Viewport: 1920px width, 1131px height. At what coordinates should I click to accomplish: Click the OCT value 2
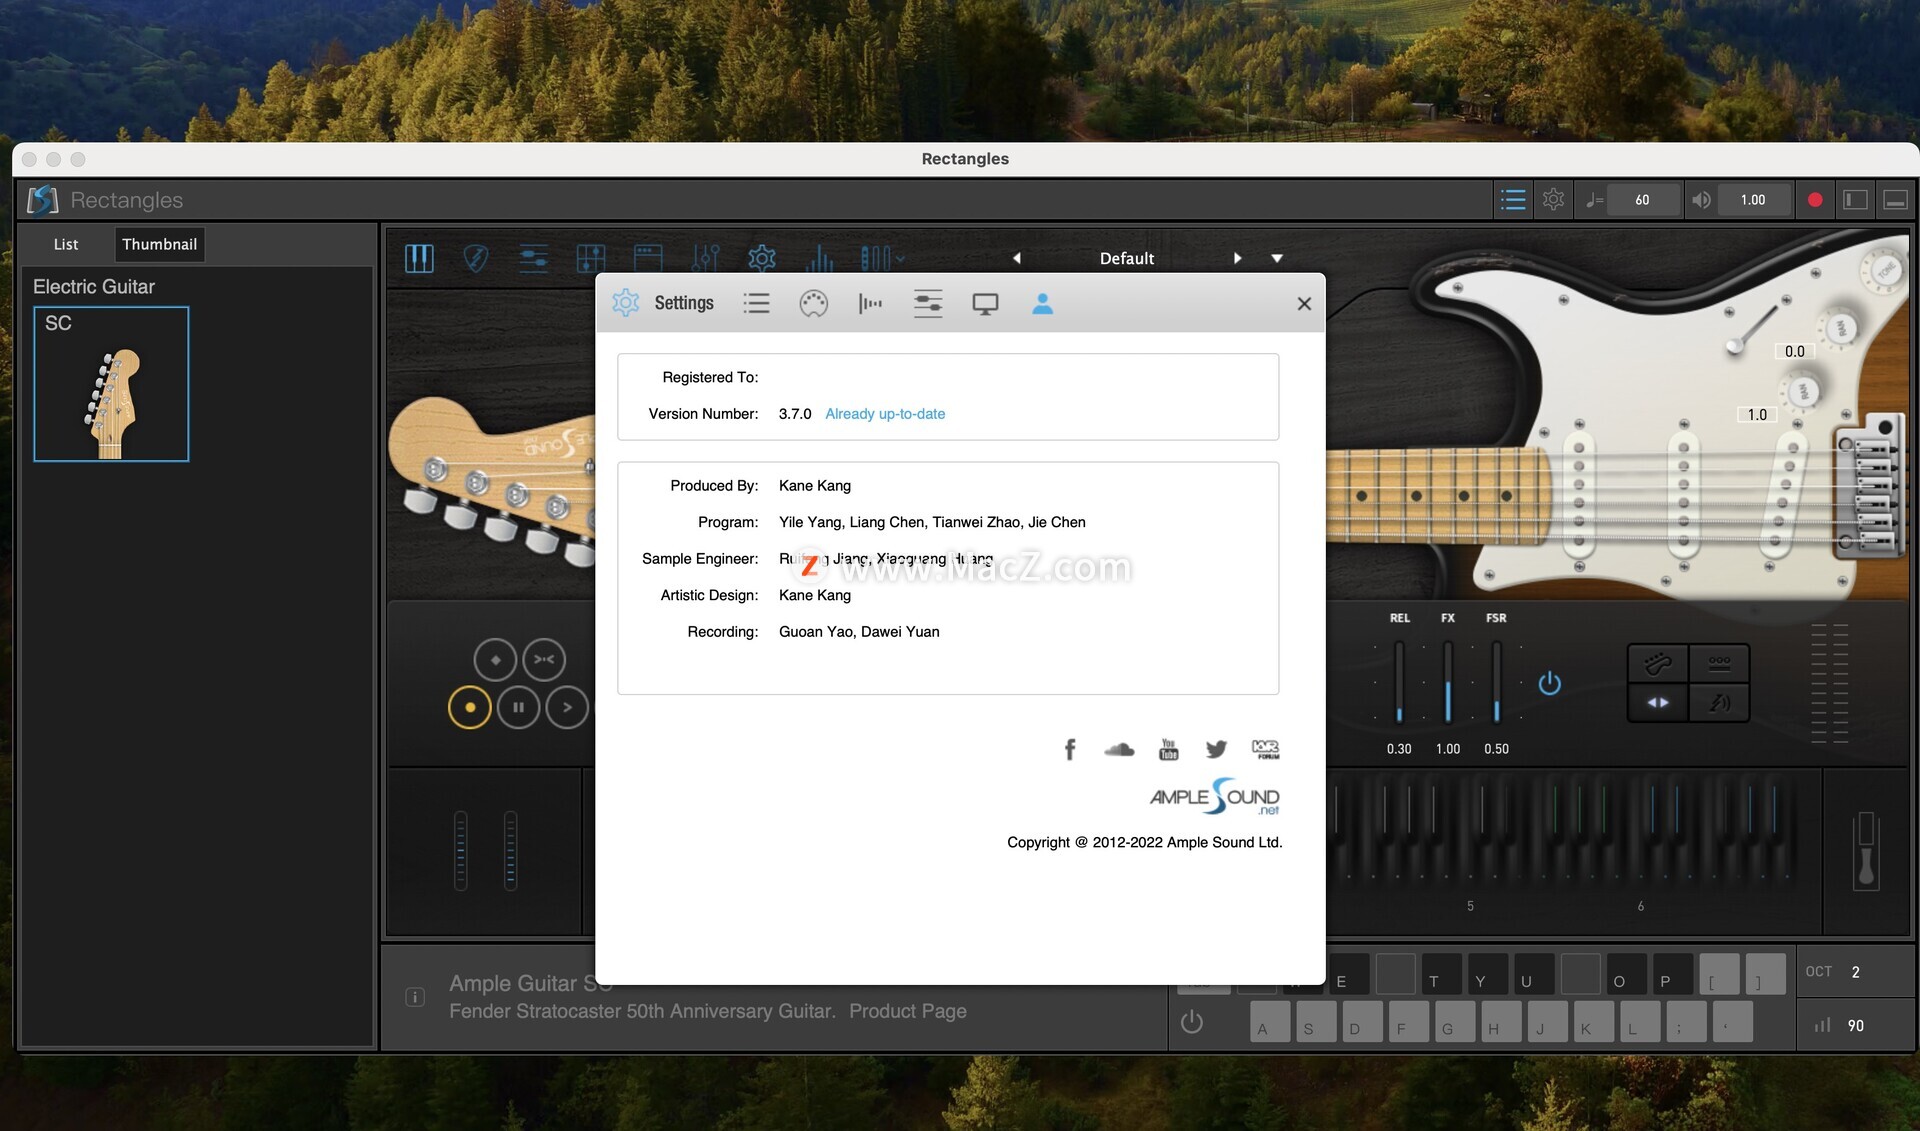[1856, 972]
